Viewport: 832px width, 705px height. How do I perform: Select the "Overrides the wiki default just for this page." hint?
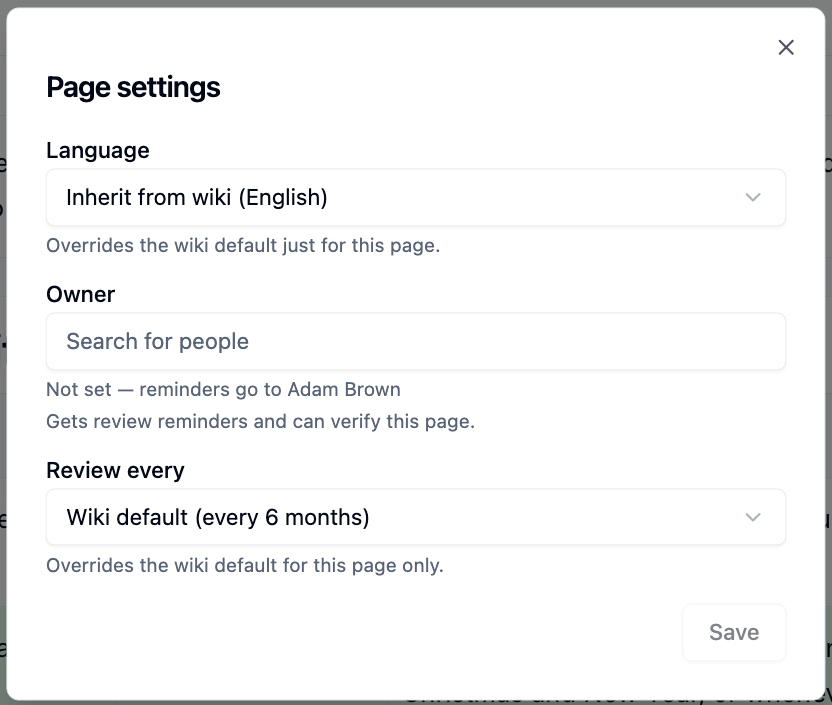[x=243, y=246]
